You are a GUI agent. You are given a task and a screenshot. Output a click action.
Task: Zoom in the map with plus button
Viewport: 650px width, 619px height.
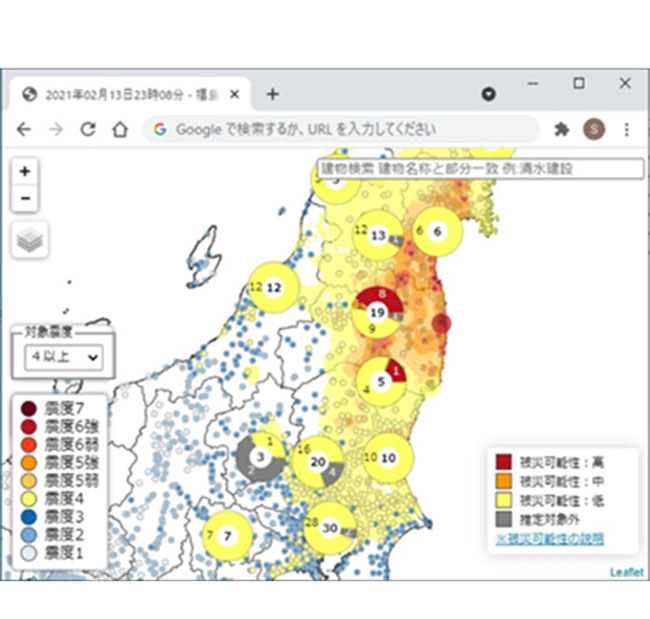point(25,171)
